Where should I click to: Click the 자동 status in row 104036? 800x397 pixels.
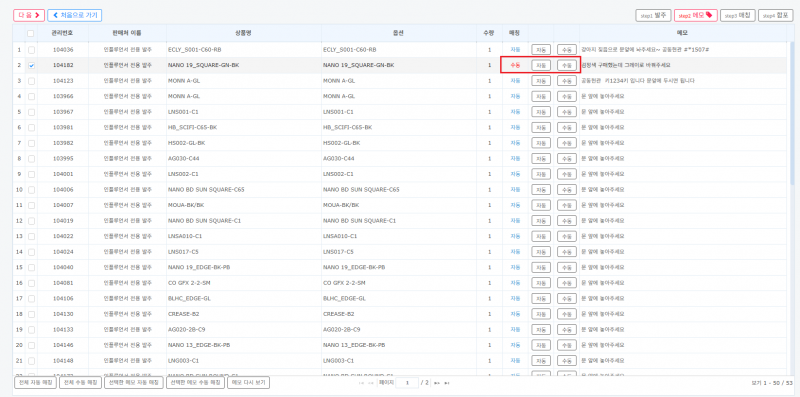(x=515, y=49)
